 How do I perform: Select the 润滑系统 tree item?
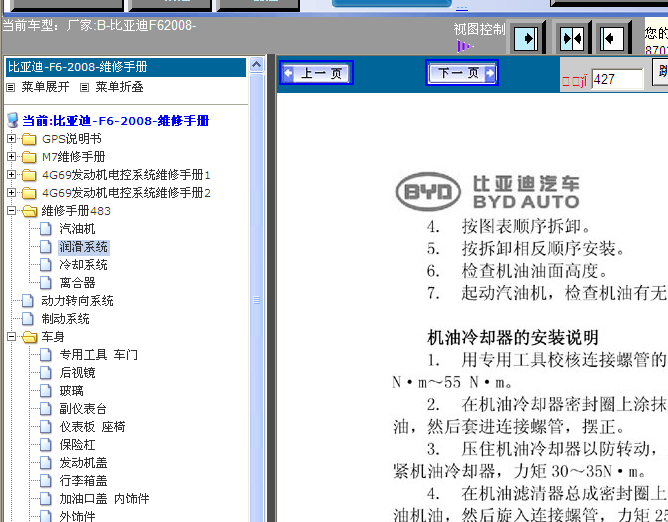(x=84, y=247)
